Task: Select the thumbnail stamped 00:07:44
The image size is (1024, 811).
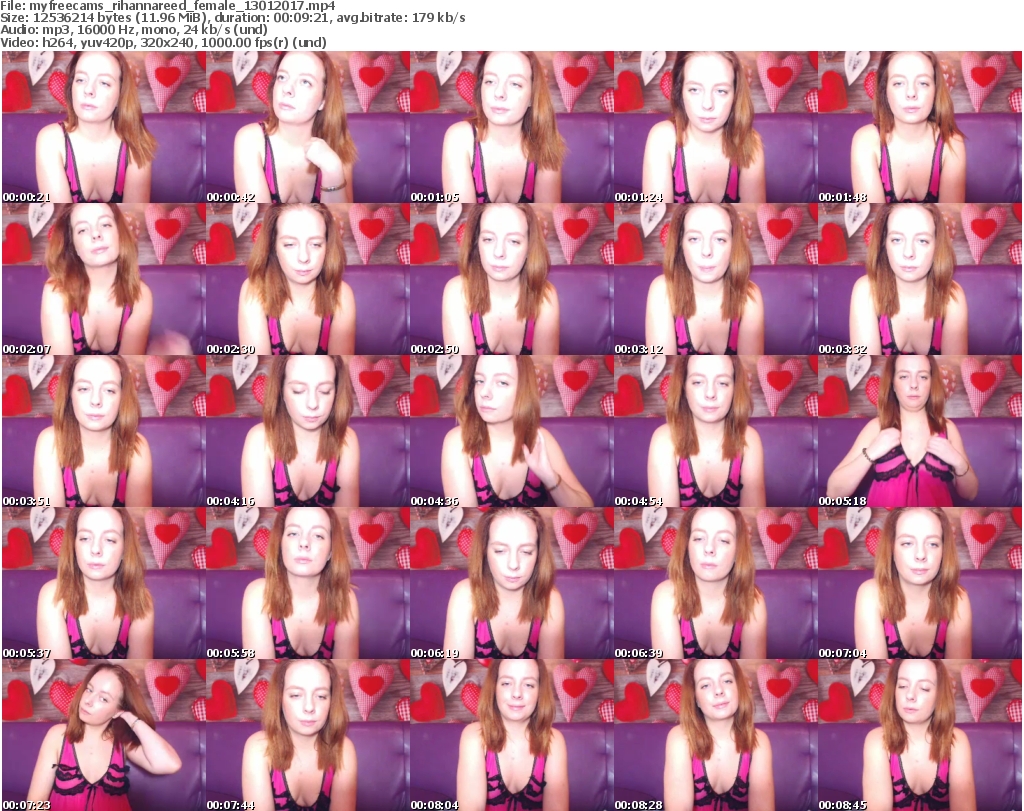Action: 308,735
